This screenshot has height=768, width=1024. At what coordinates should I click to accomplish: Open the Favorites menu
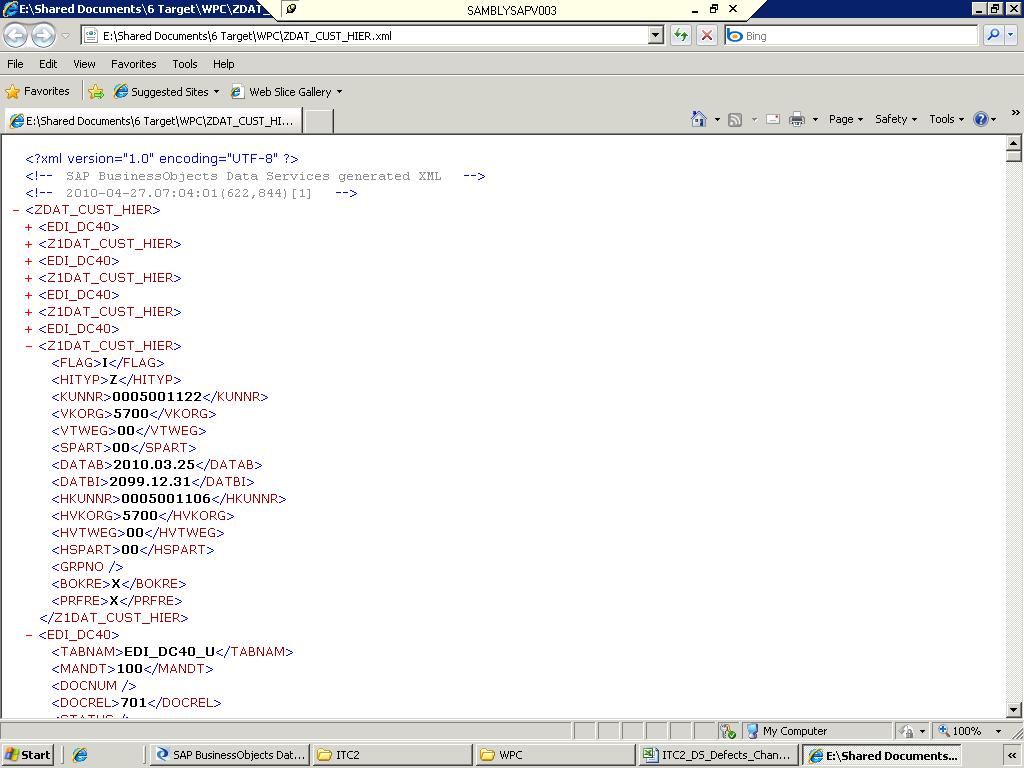click(x=133, y=64)
